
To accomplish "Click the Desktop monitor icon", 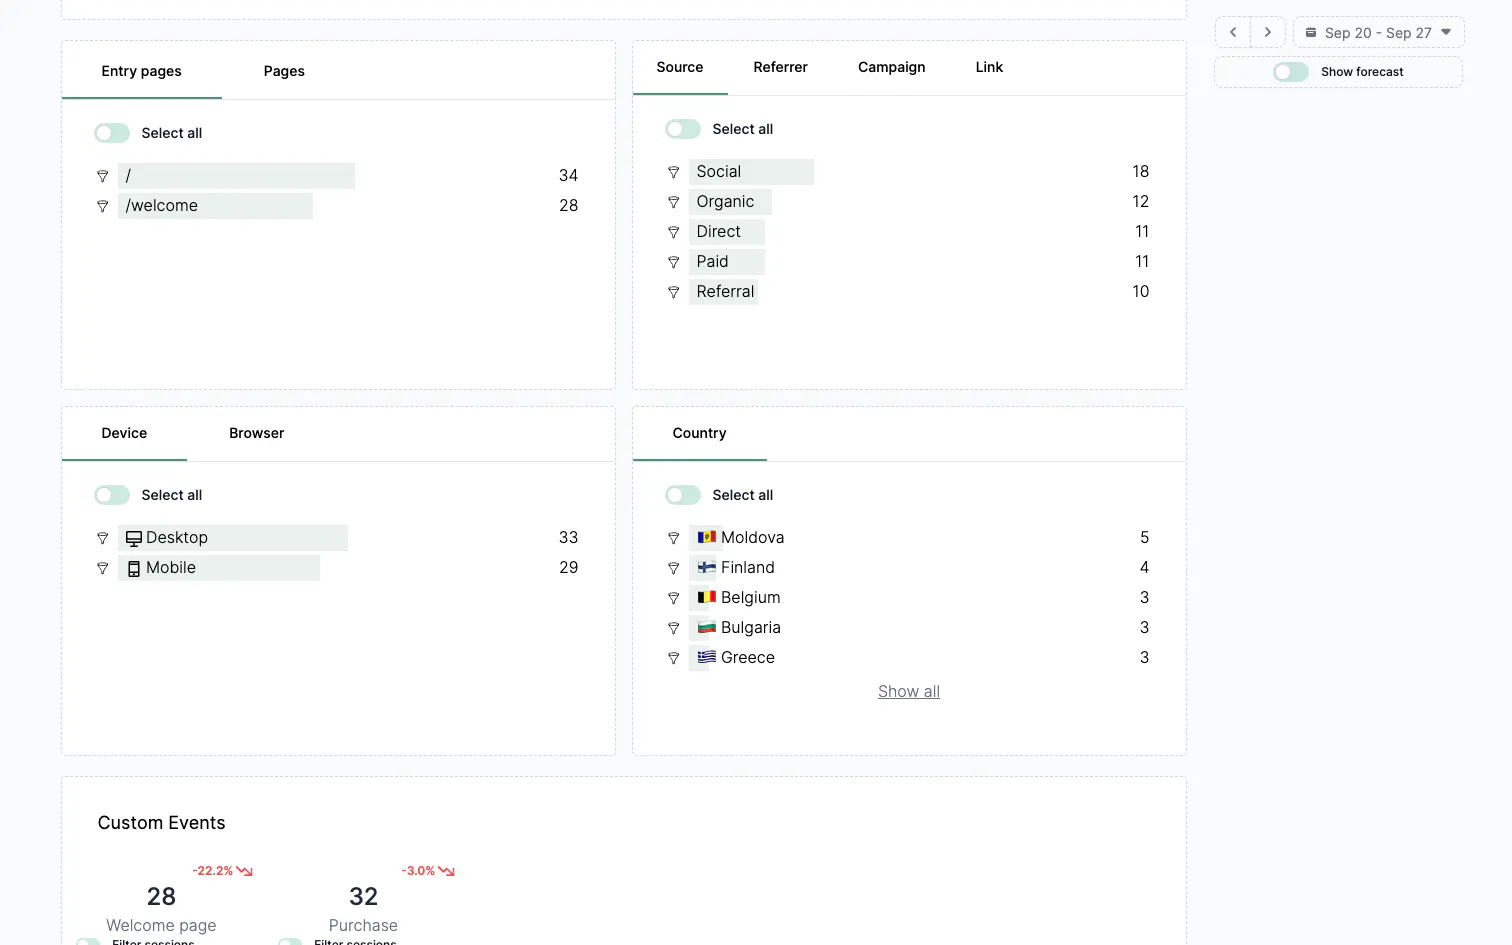I will (133, 538).
